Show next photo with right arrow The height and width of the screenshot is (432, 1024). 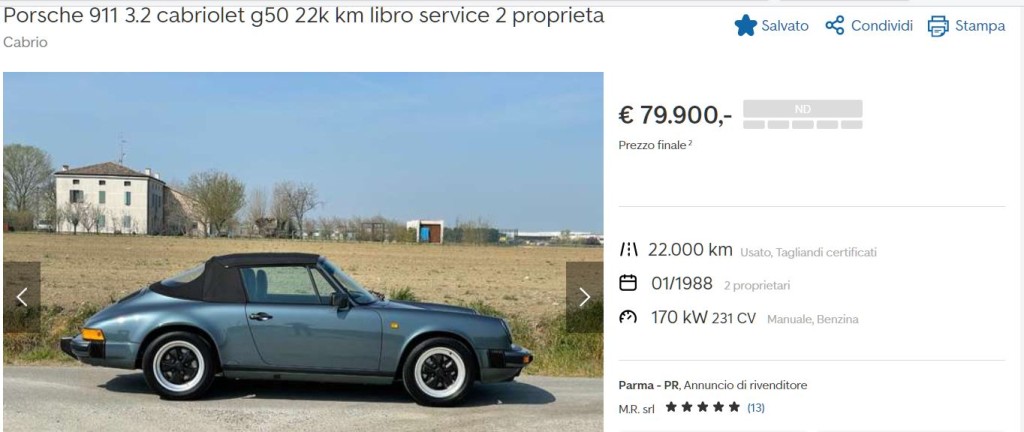pos(584,298)
